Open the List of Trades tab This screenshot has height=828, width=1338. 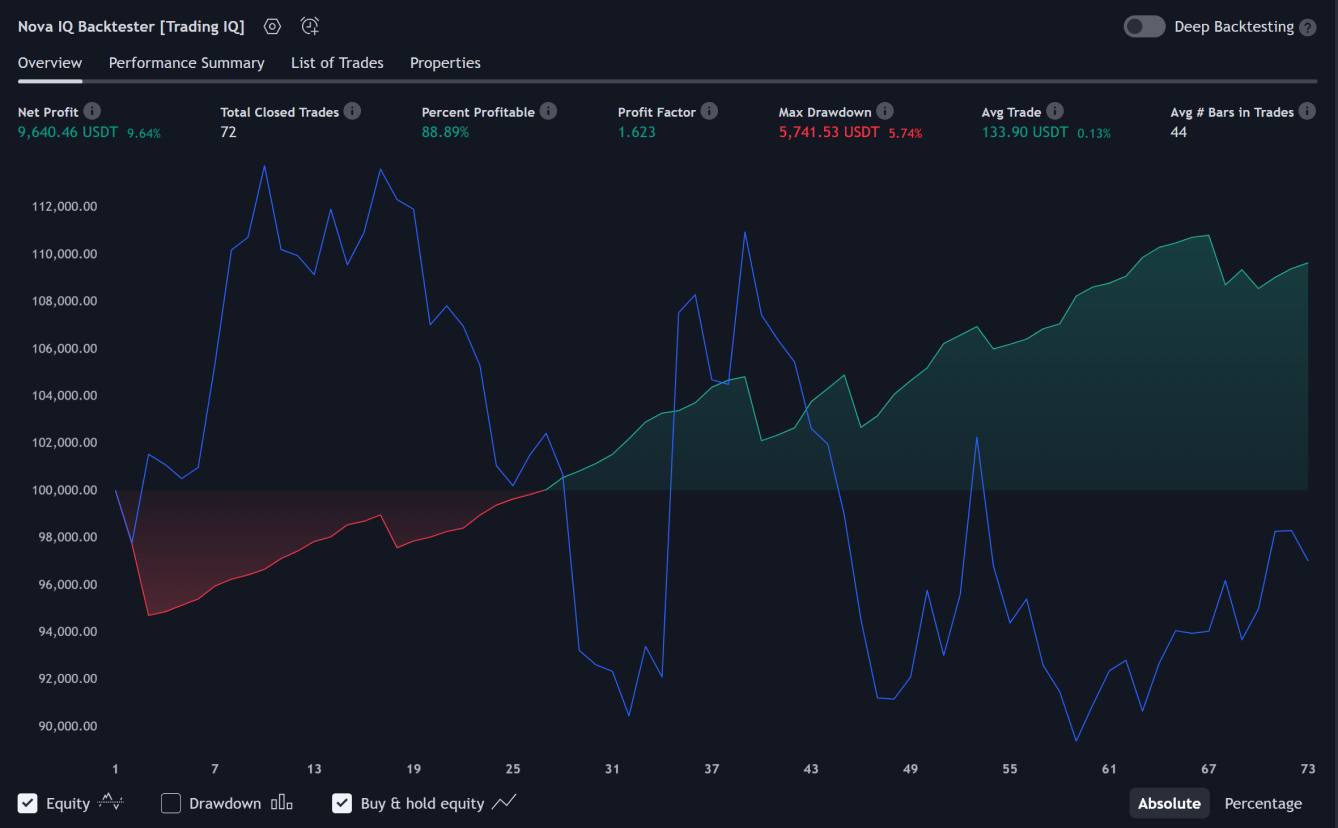click(337, 63)
